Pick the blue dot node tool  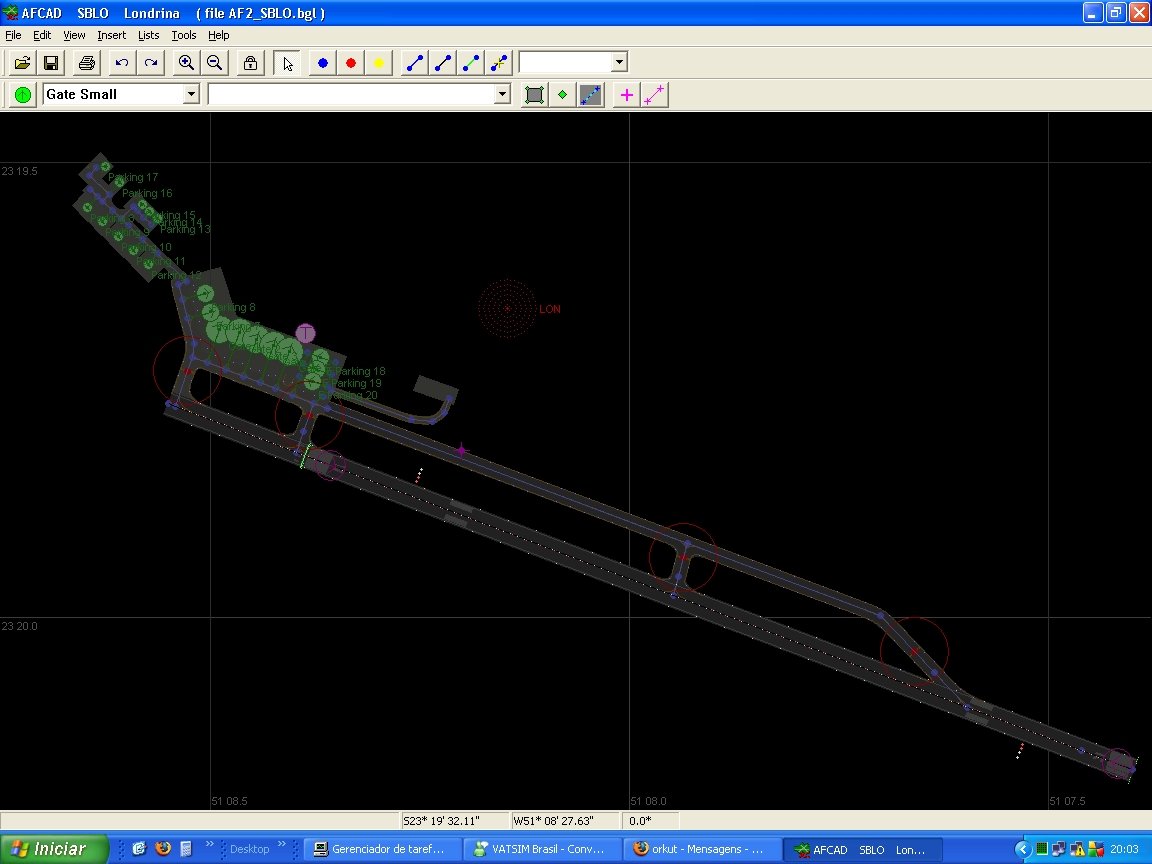(323, 63)
